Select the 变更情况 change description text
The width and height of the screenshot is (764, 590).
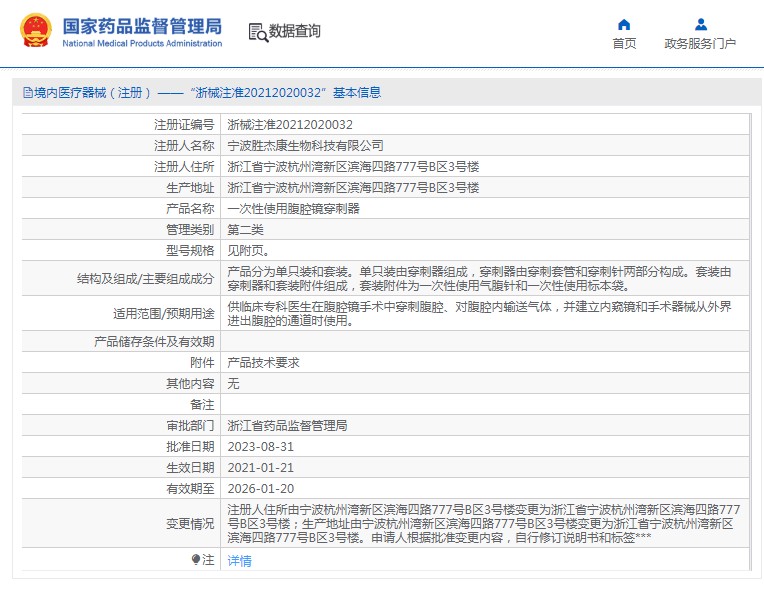[x=484, y=523]
